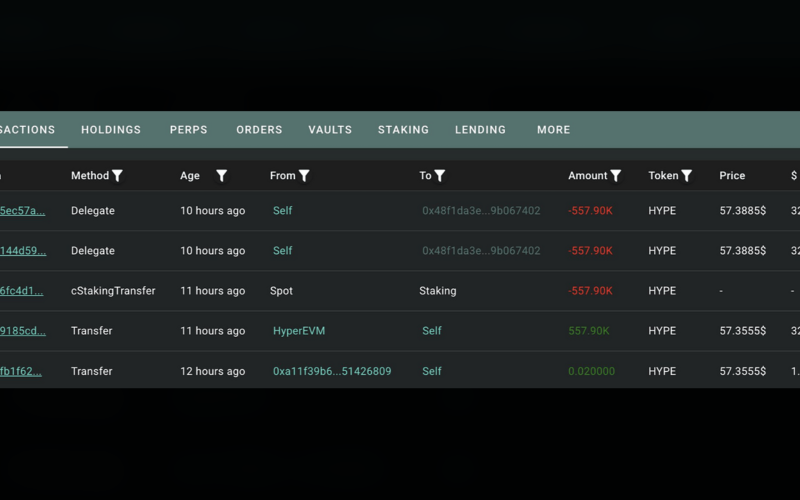Click the Price column header

(x=732, y=176)
